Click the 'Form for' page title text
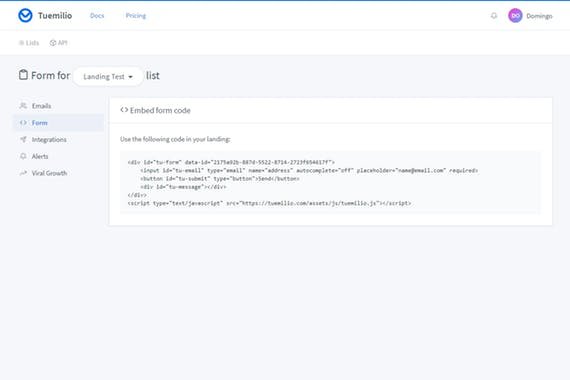The height and width of the screenshot is (380, 570). pos(51,75)
